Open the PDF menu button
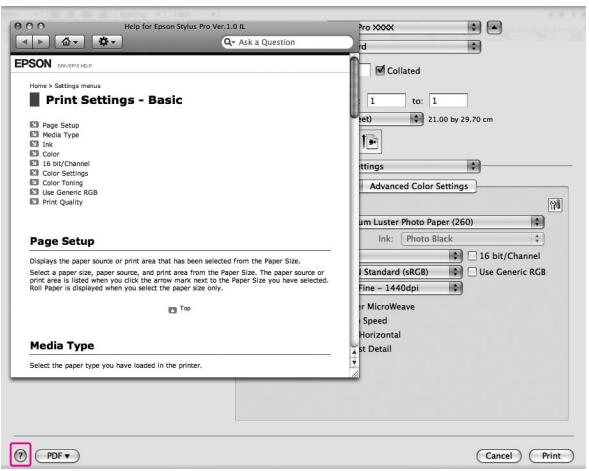 pos(57,456)
